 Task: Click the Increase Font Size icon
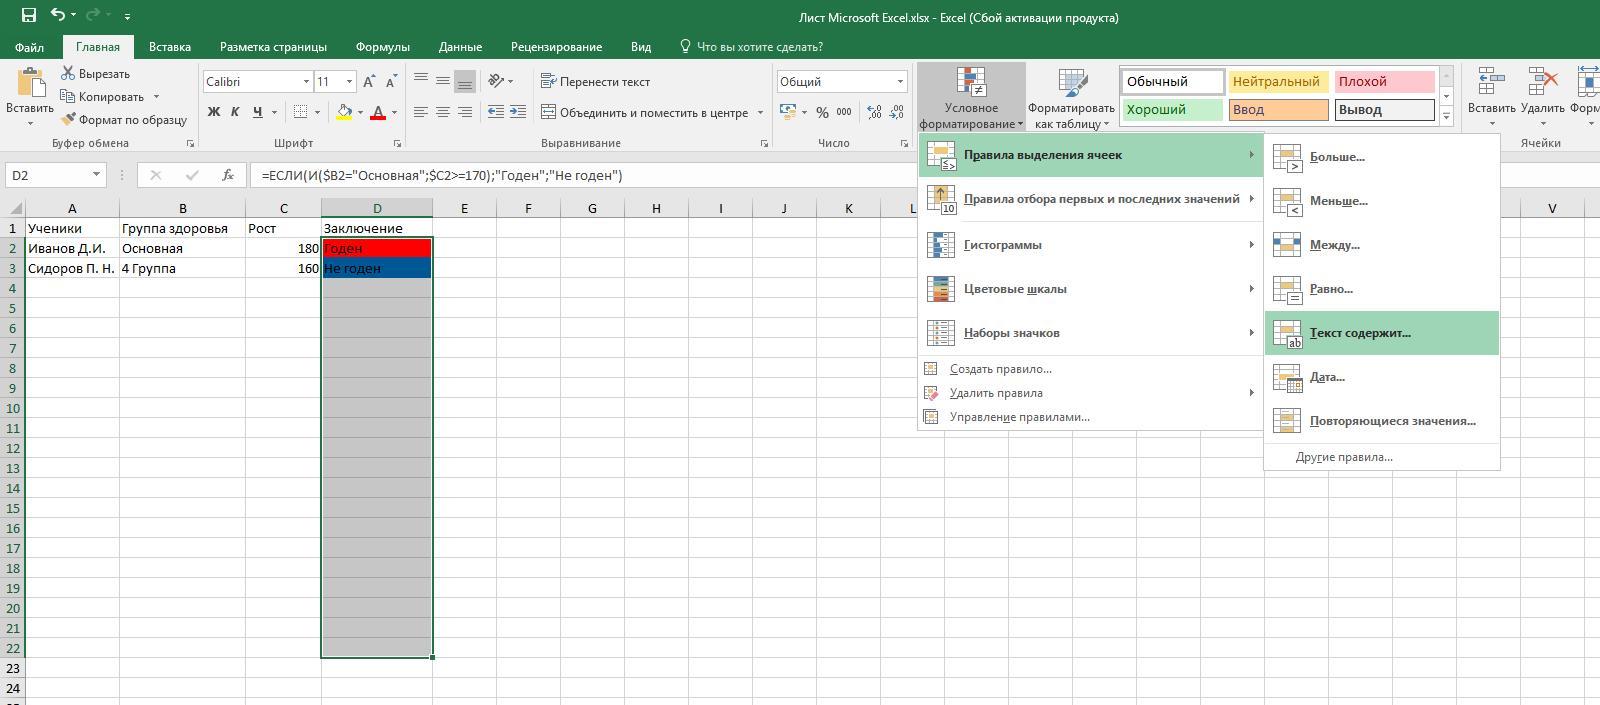(369, 82)
